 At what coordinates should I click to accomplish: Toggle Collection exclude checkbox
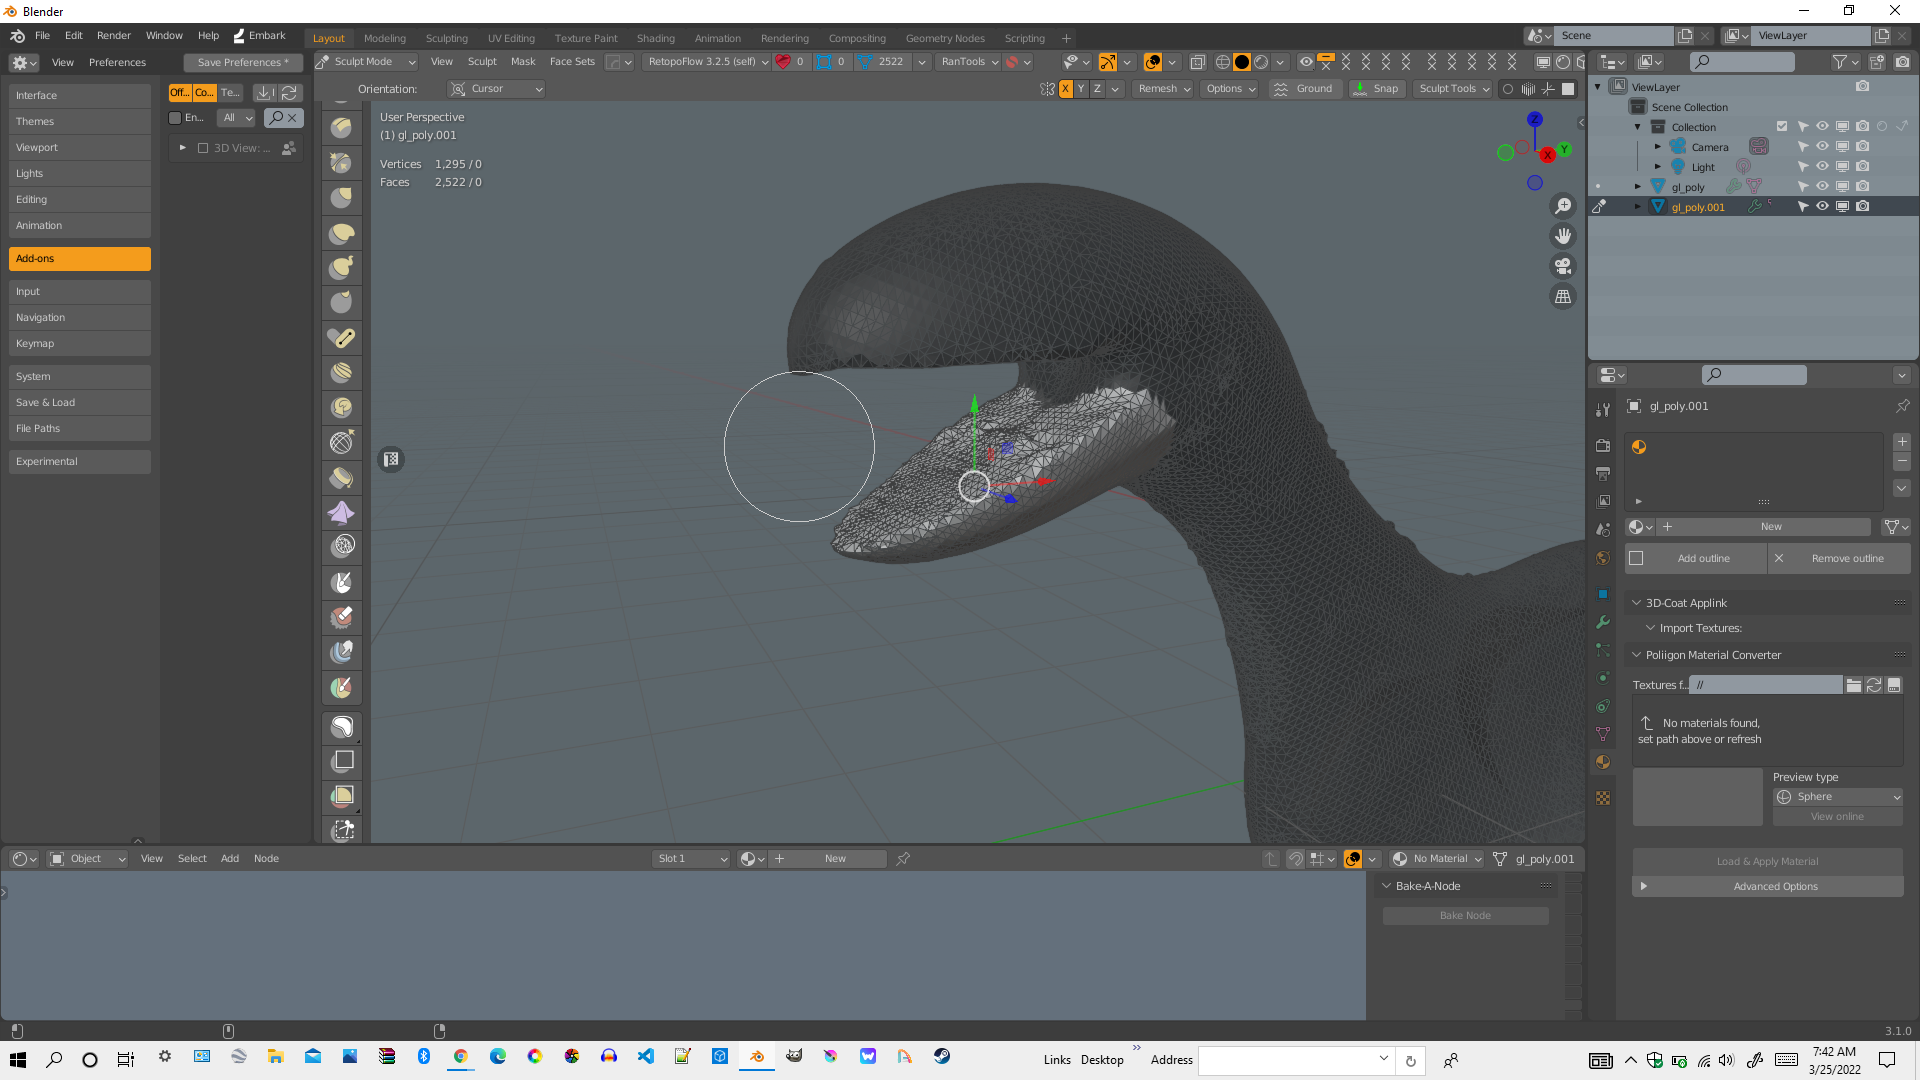(x=1782, y=127)
